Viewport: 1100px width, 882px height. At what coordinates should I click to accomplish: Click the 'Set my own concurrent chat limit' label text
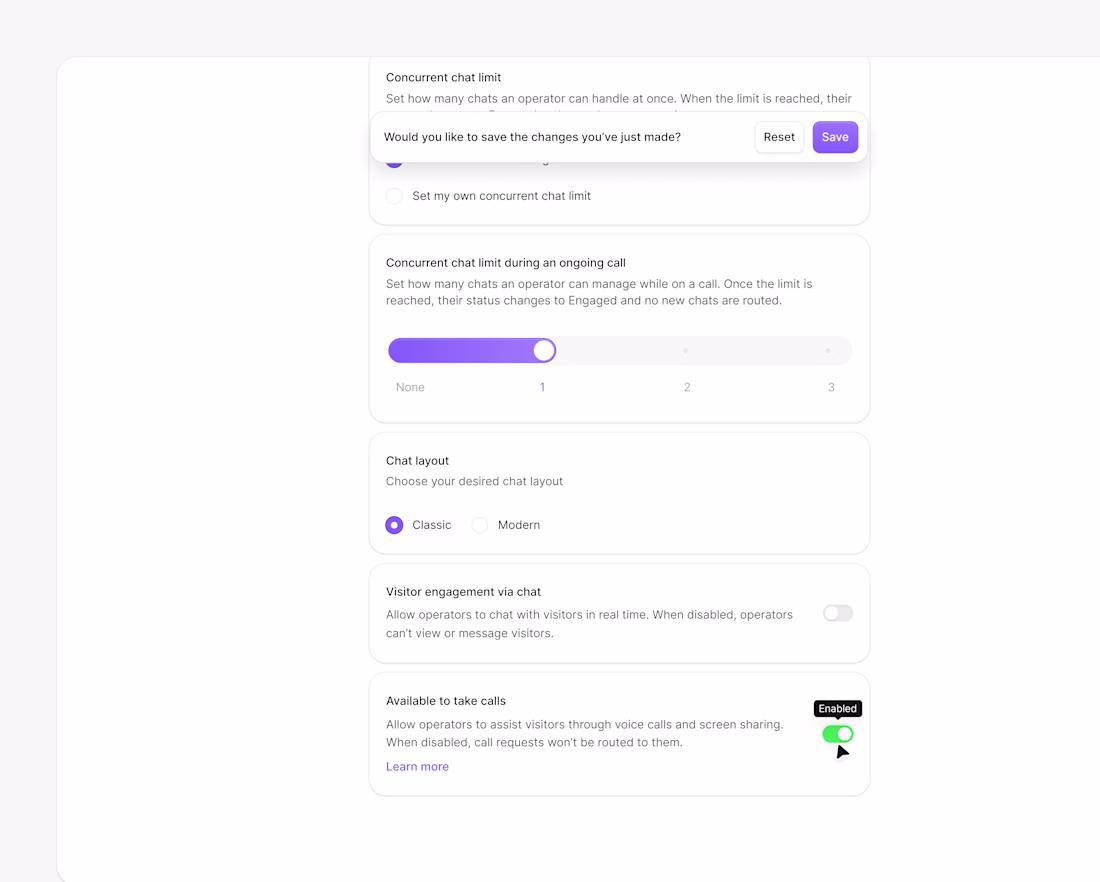pos(501,196)
